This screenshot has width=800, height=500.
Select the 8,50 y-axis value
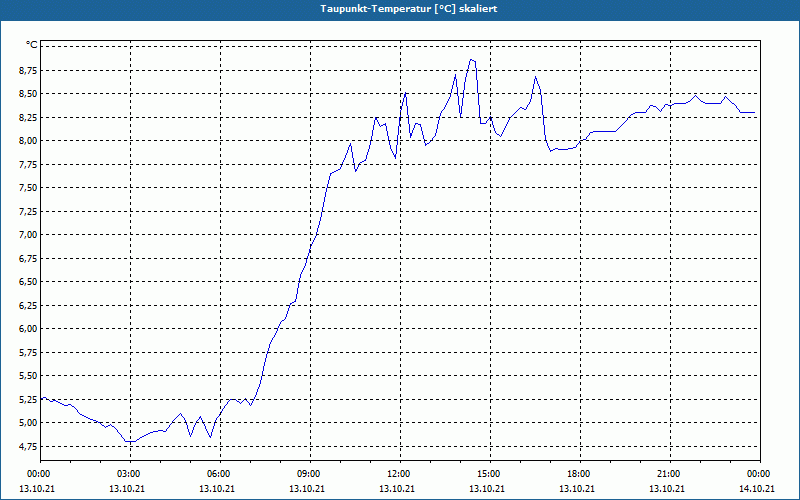coord(28,94)
